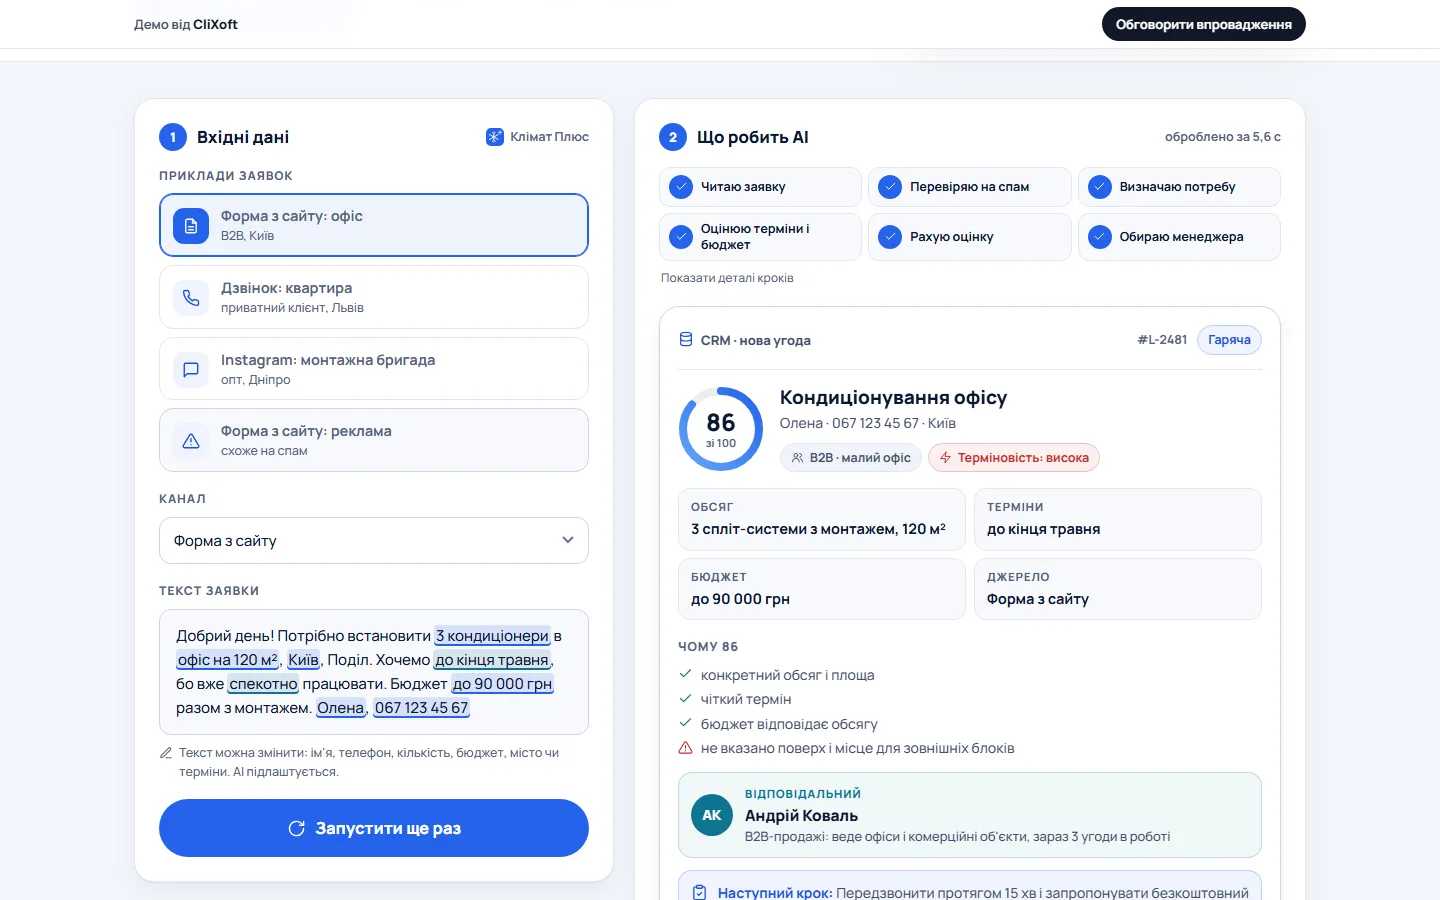Click Обговорити впровадження button
Screen dimensions: 1440x900
click(x=1204, y=24)
